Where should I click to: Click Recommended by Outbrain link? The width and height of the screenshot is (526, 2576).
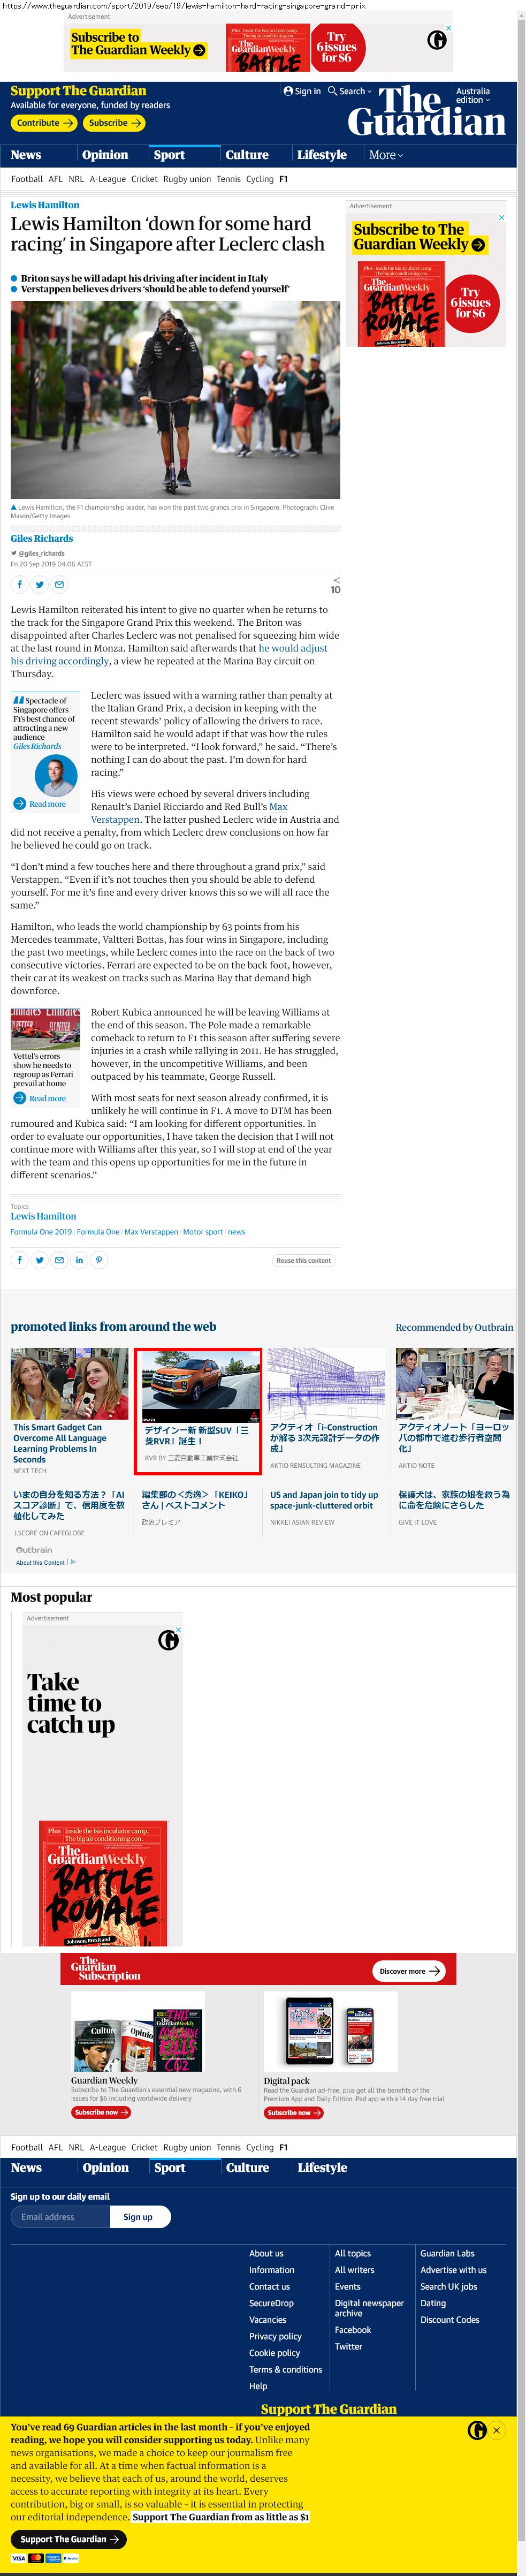coord(454,1328)
